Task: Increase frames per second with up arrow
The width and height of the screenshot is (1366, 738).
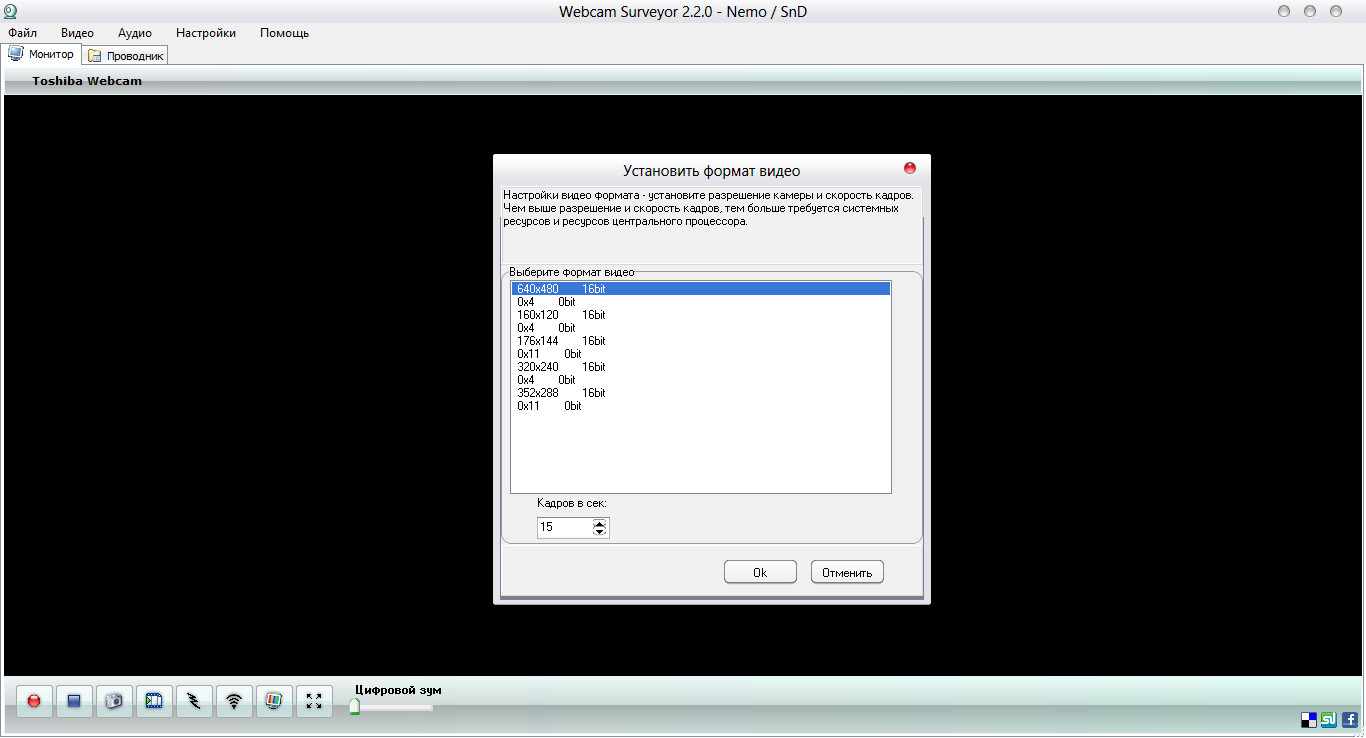Action: click(x=599, y=522)
